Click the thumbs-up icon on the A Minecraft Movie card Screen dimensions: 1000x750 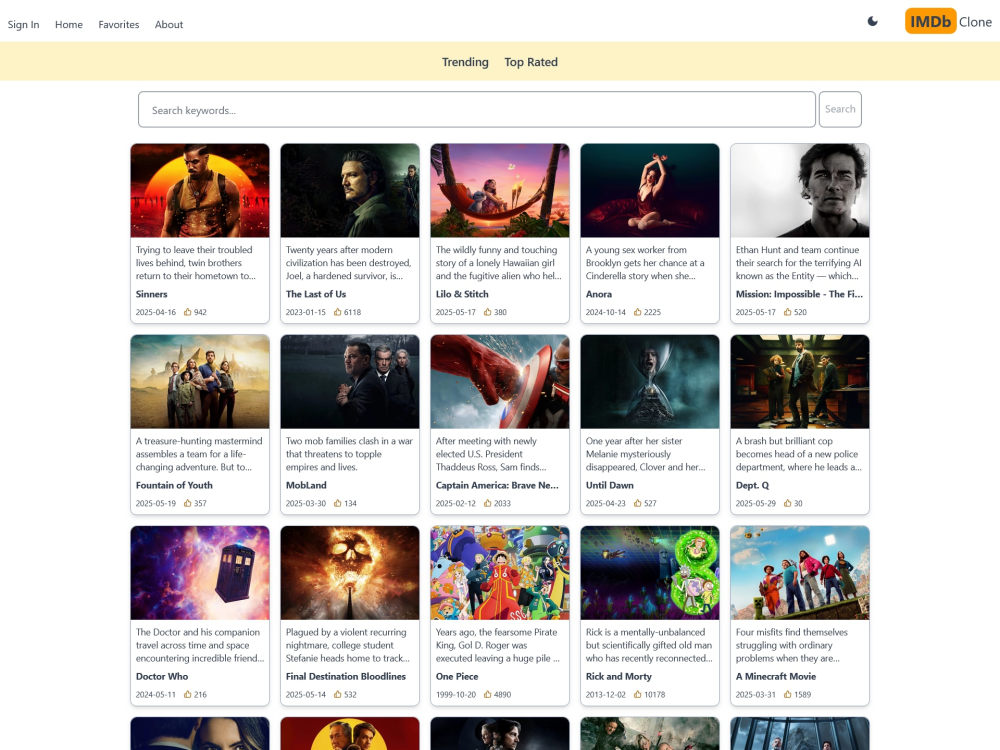coord(788,695)
